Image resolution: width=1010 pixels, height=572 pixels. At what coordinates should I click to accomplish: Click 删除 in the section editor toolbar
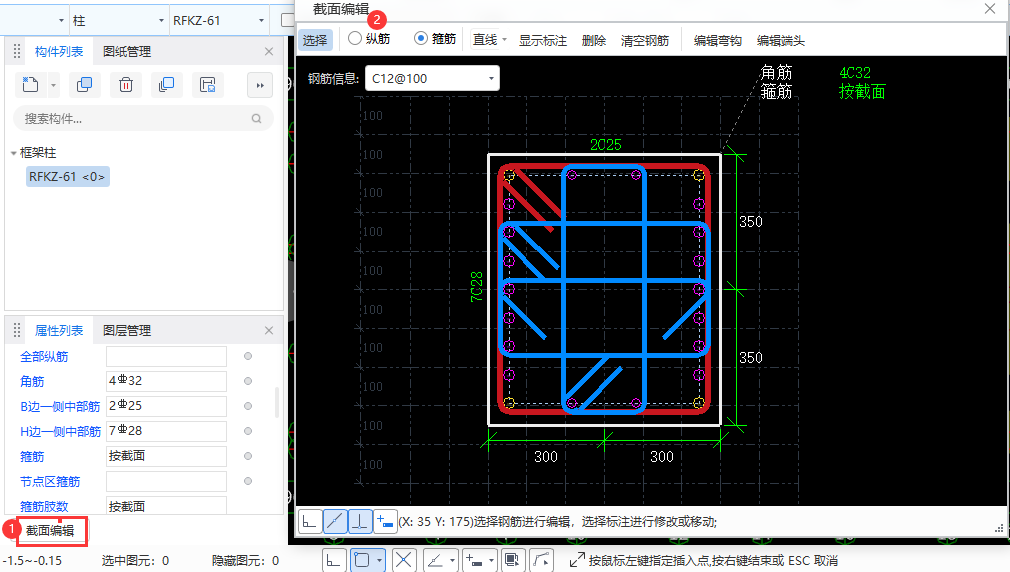coord(593,41)
